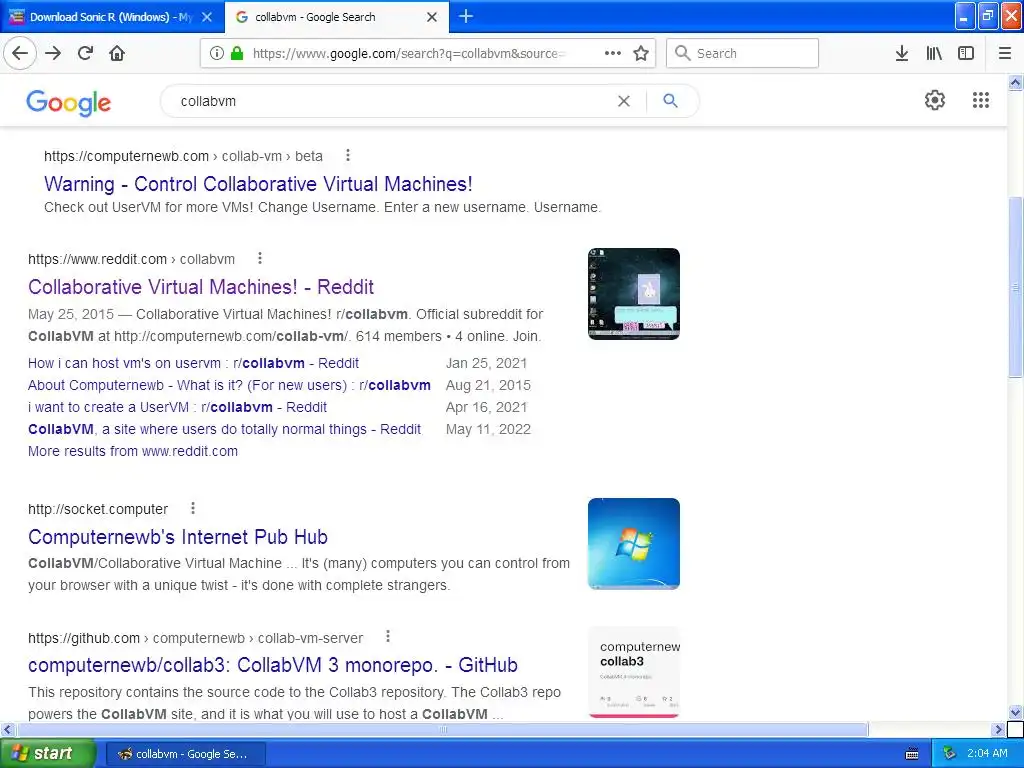Click the http://socket.computer URL text
Image resolution: width=1024 pixels, height=768 pixels.
98,509
